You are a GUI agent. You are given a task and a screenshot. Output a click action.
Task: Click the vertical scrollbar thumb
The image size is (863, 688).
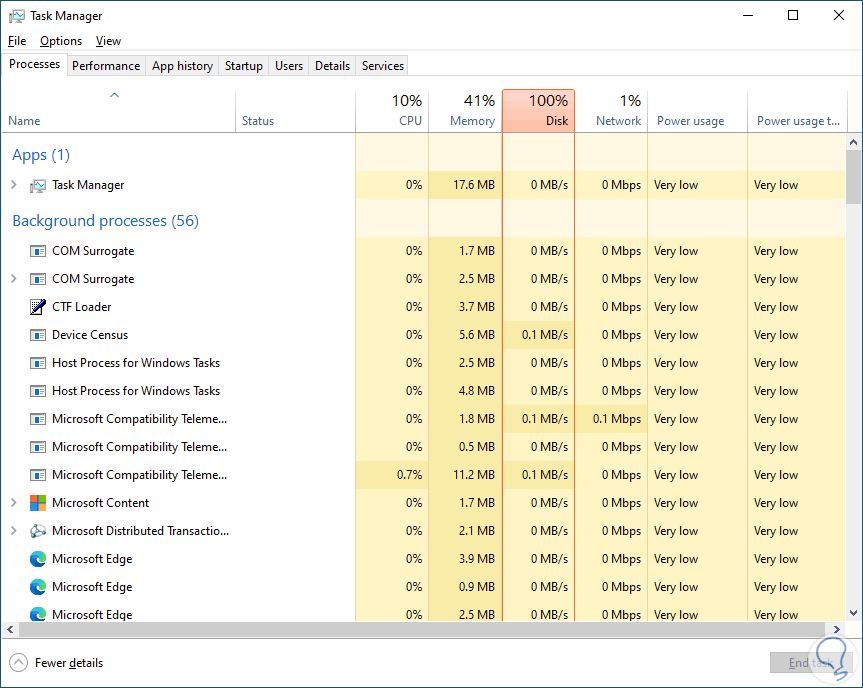853,176
